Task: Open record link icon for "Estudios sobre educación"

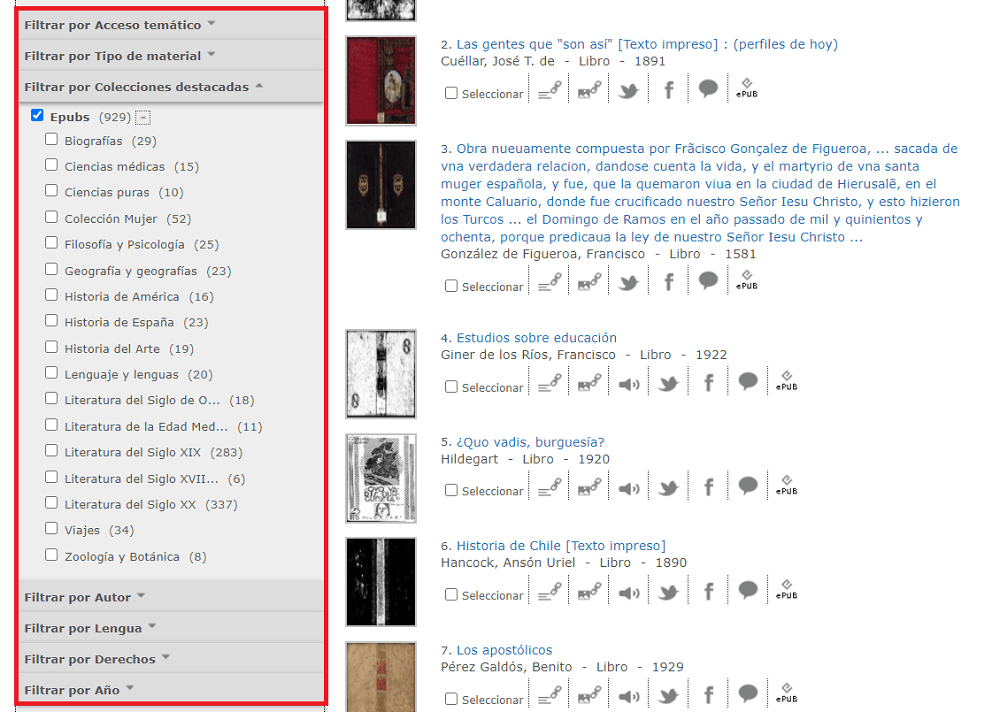Action: coord(550,382)
